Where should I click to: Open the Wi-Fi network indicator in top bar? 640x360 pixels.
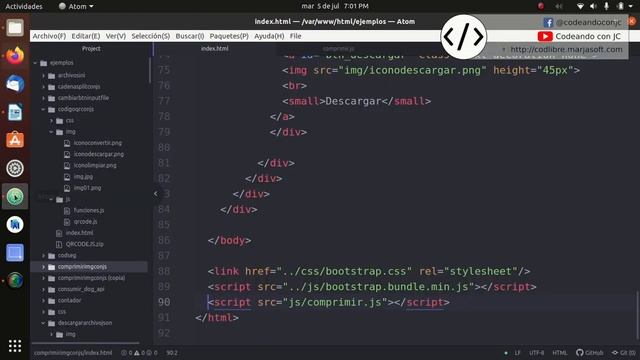coord(580,6)
